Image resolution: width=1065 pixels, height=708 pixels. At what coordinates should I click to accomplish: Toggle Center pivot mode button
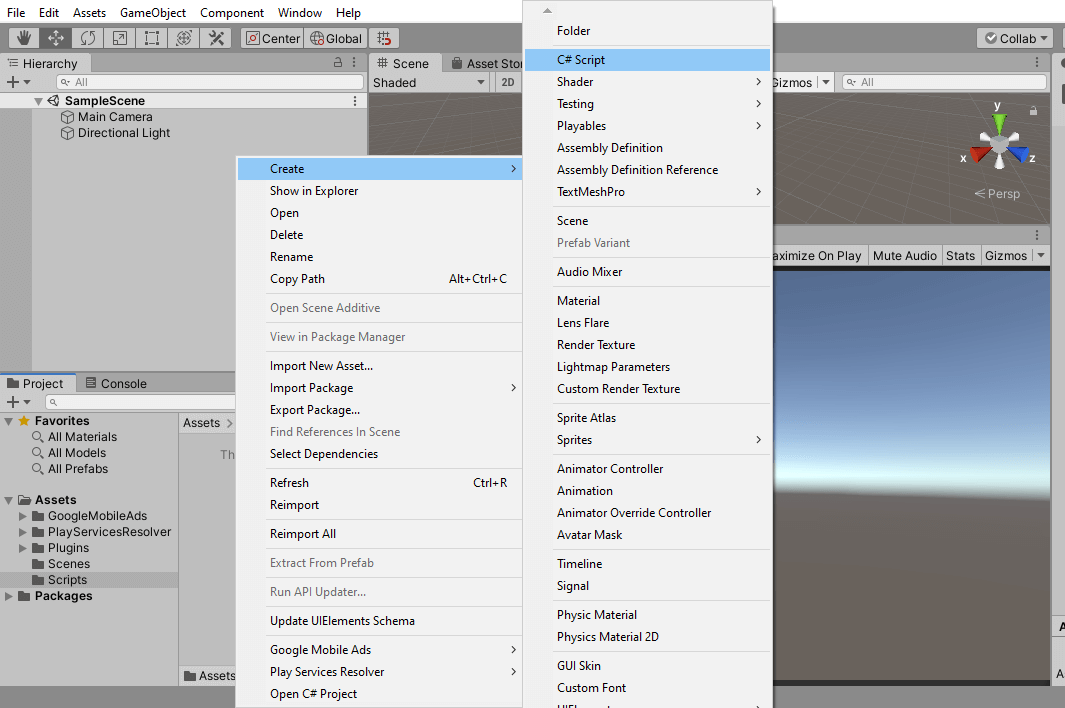(272, 38)
